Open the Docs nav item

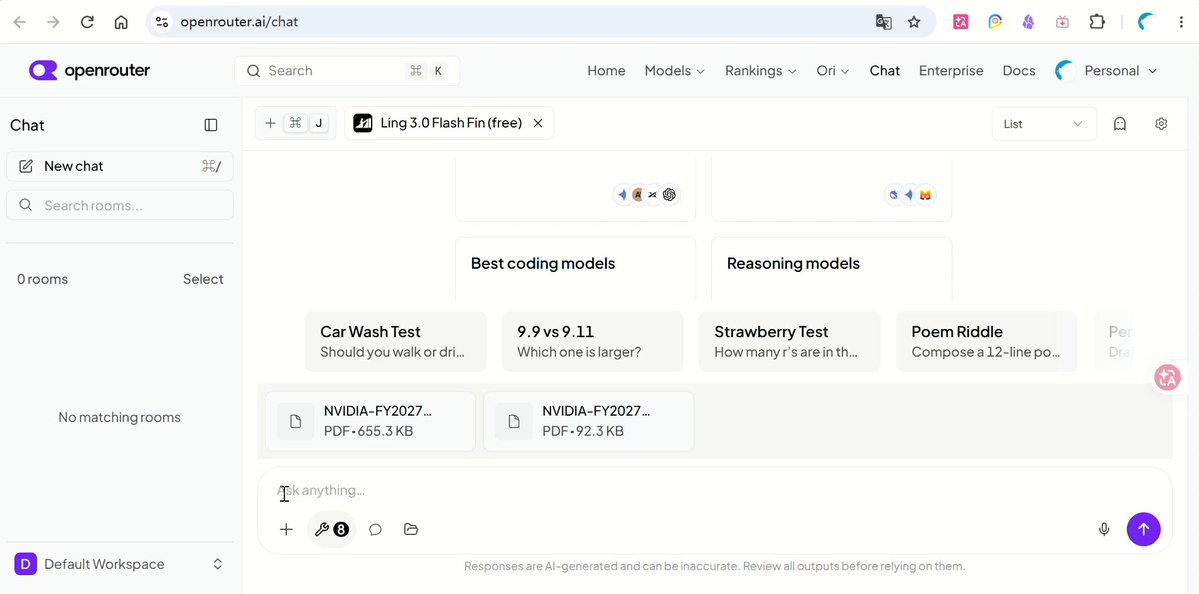1019,70
